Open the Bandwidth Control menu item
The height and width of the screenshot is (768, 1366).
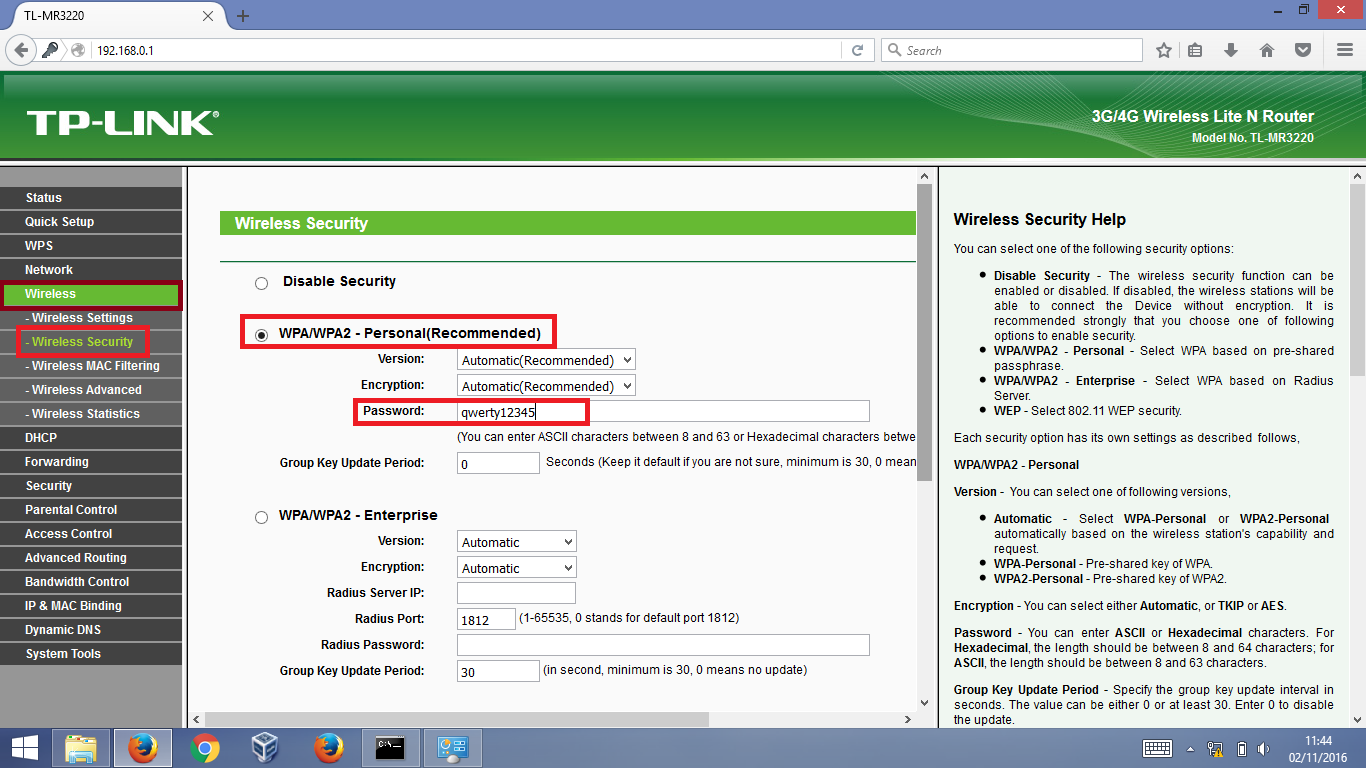(91, 582)
